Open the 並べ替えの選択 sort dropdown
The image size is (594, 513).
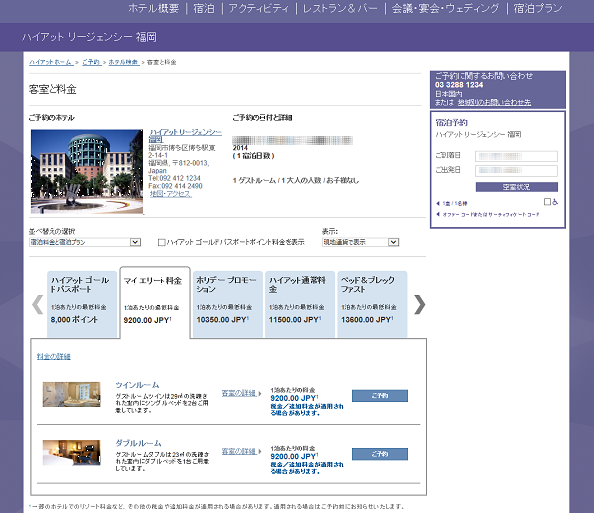[85, 242]
